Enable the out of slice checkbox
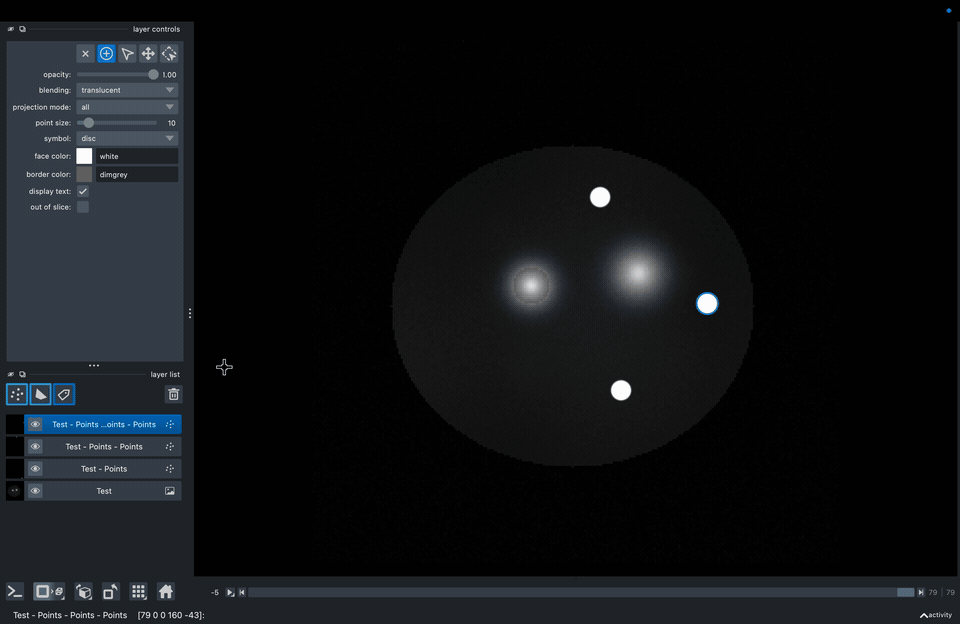Image resolution: width=960 pixels, height=624 pixels. tap(83, 207)
